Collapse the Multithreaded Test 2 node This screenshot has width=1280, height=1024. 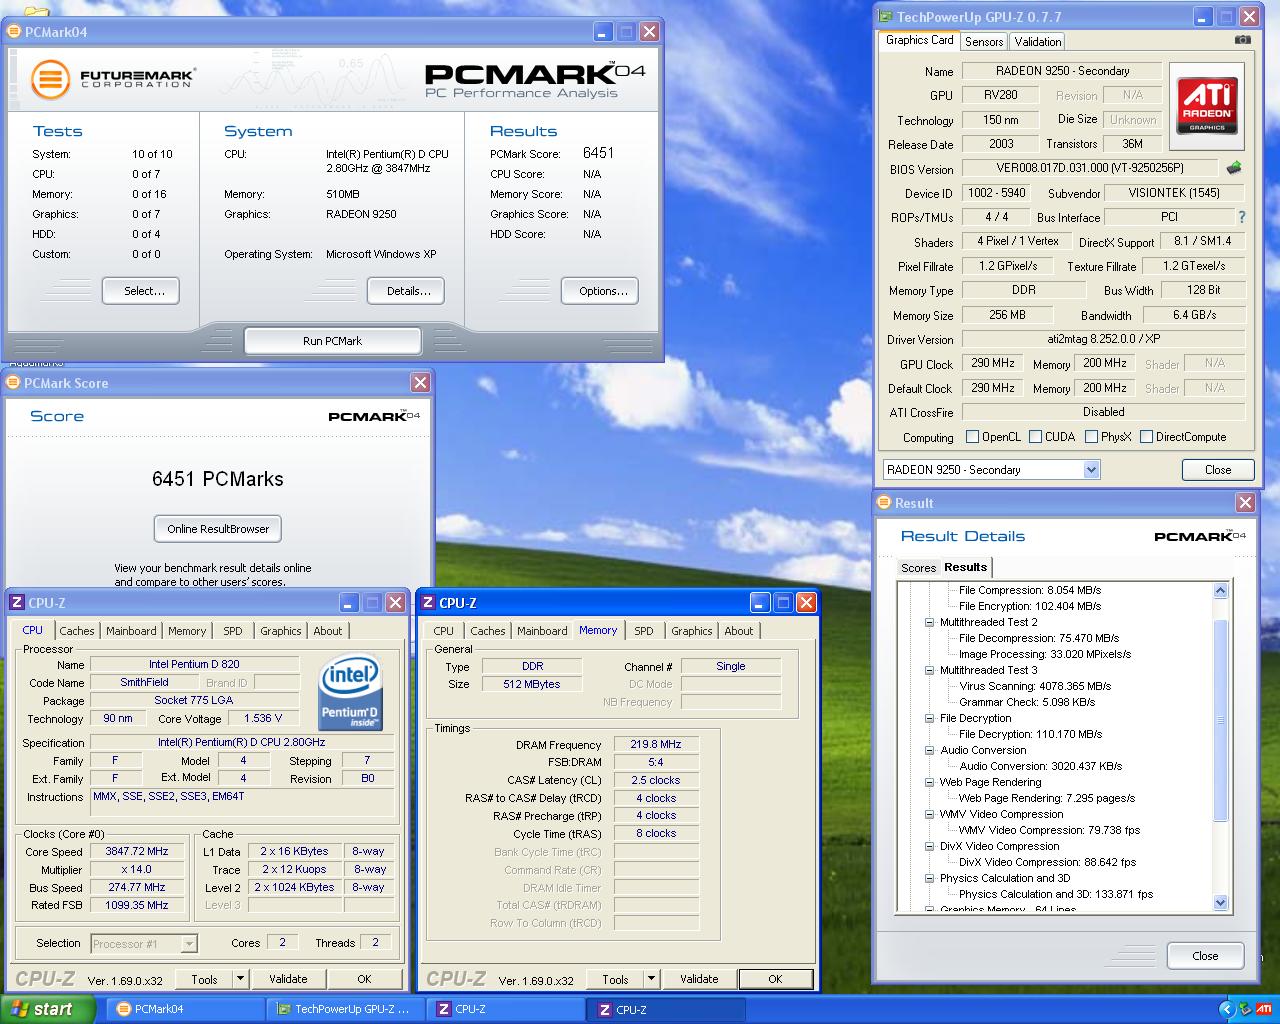[x=929, y=622]
